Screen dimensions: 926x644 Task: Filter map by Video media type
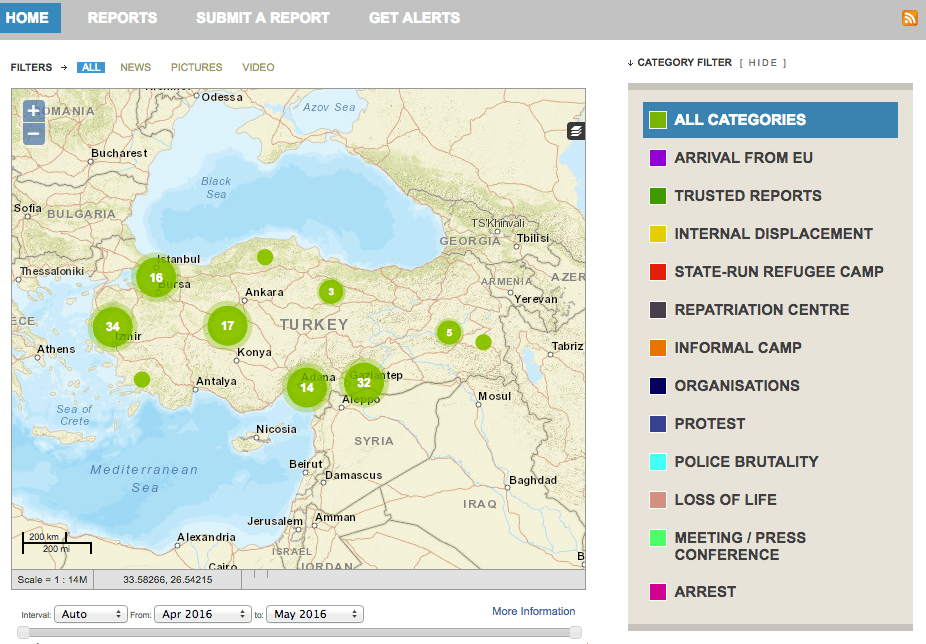click(x=258, y=67)
